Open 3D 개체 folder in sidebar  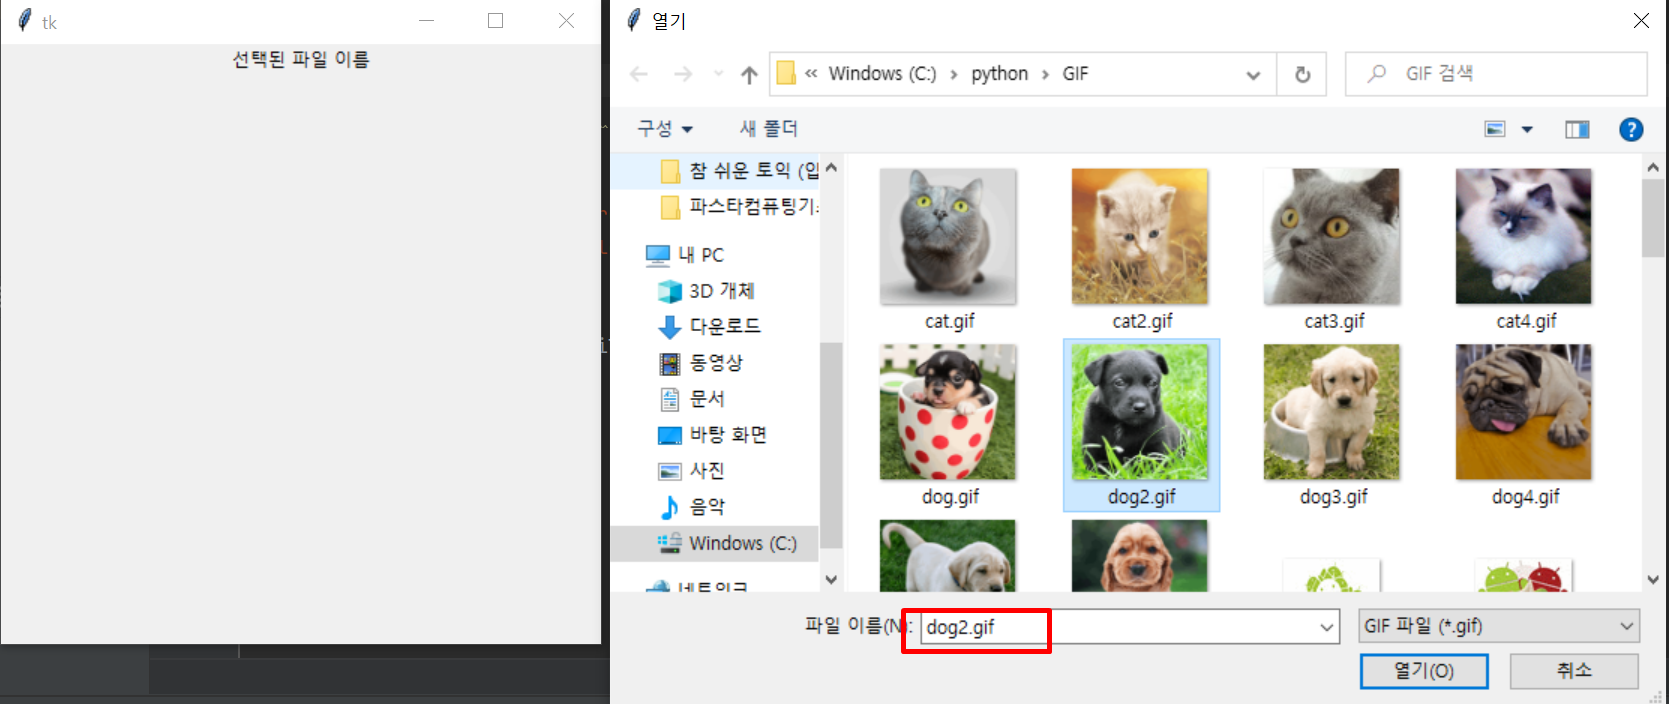pyautogui.click(x=706, y=291)
